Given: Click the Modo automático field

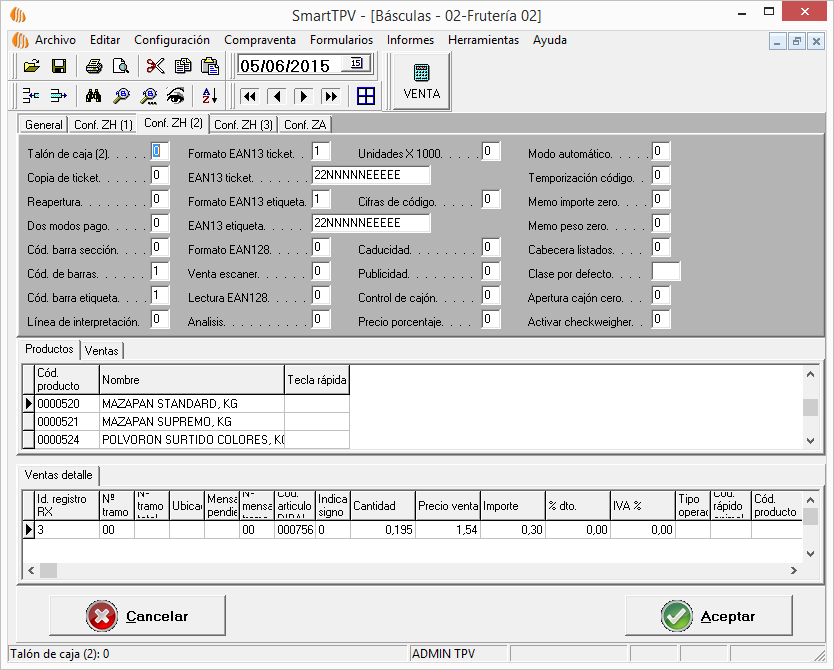Looking at the screenshot, I should (x=661, y=152).
